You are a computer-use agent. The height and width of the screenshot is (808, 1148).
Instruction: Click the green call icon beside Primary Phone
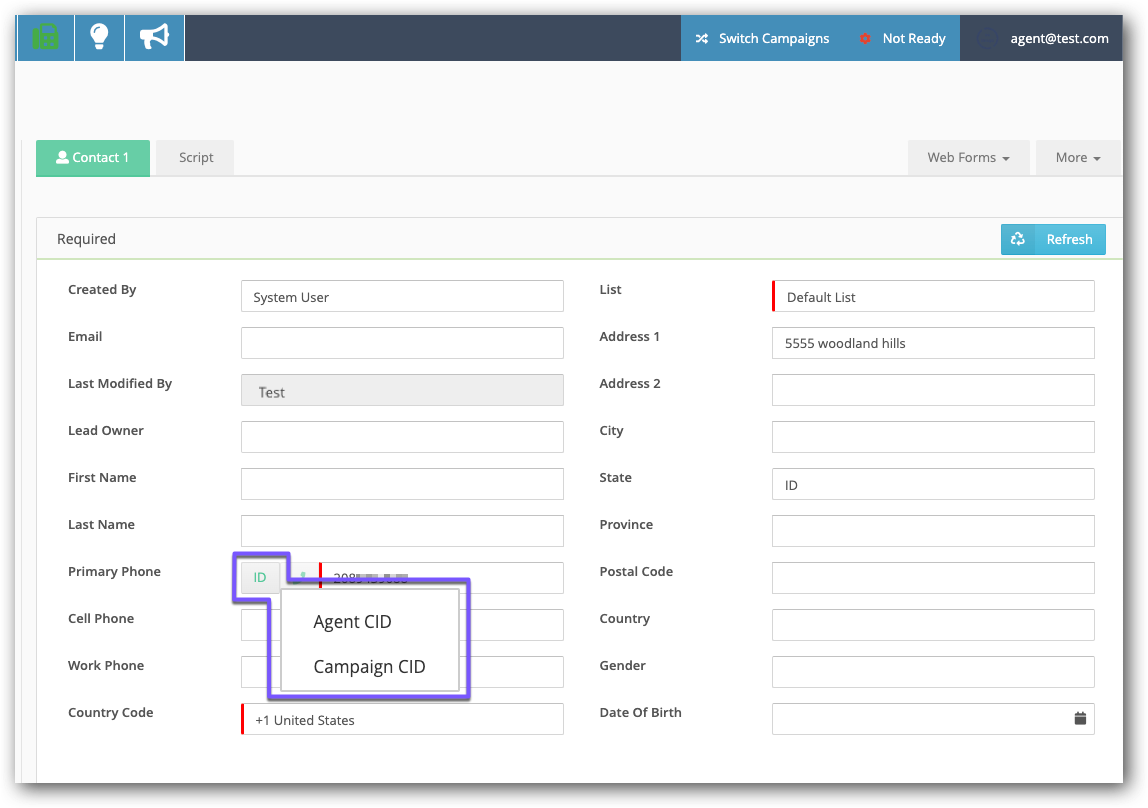303,577
